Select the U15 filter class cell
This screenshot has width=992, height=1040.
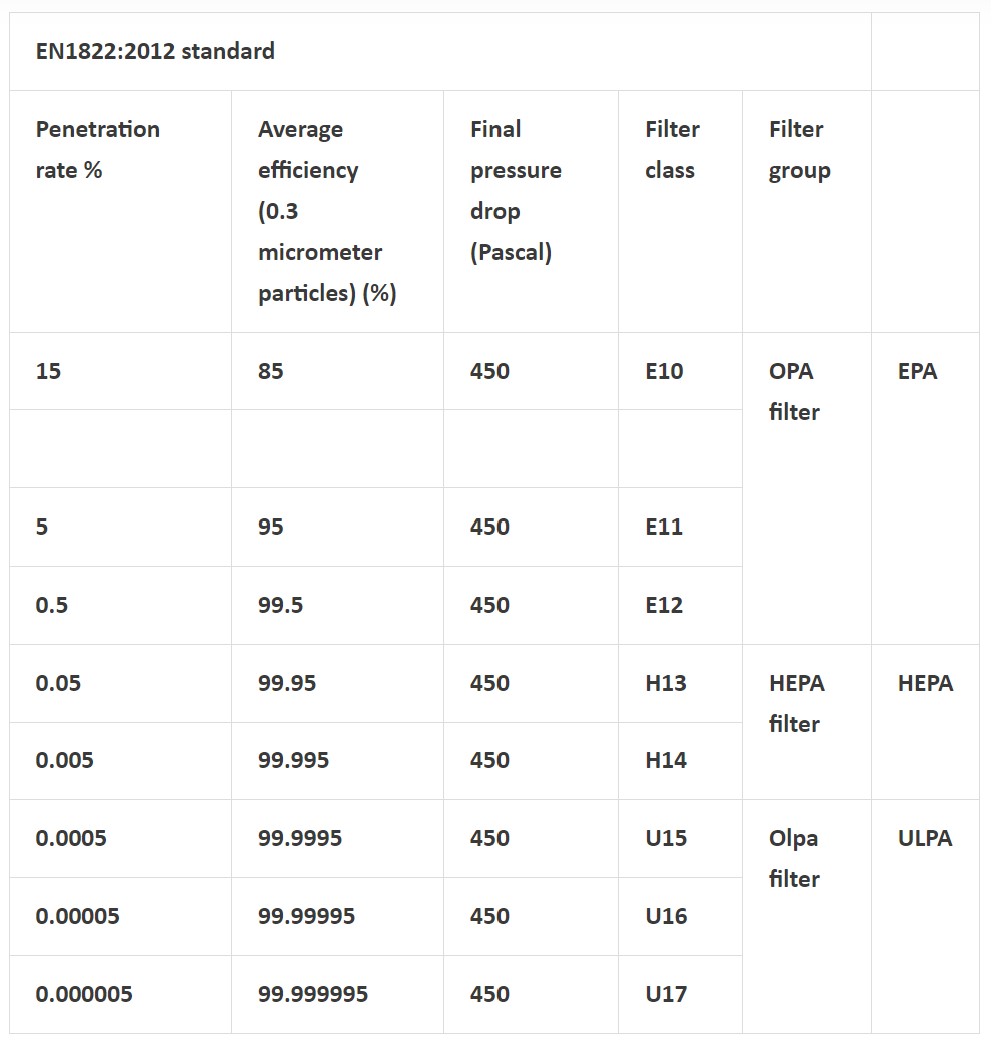tap(666, 838)
